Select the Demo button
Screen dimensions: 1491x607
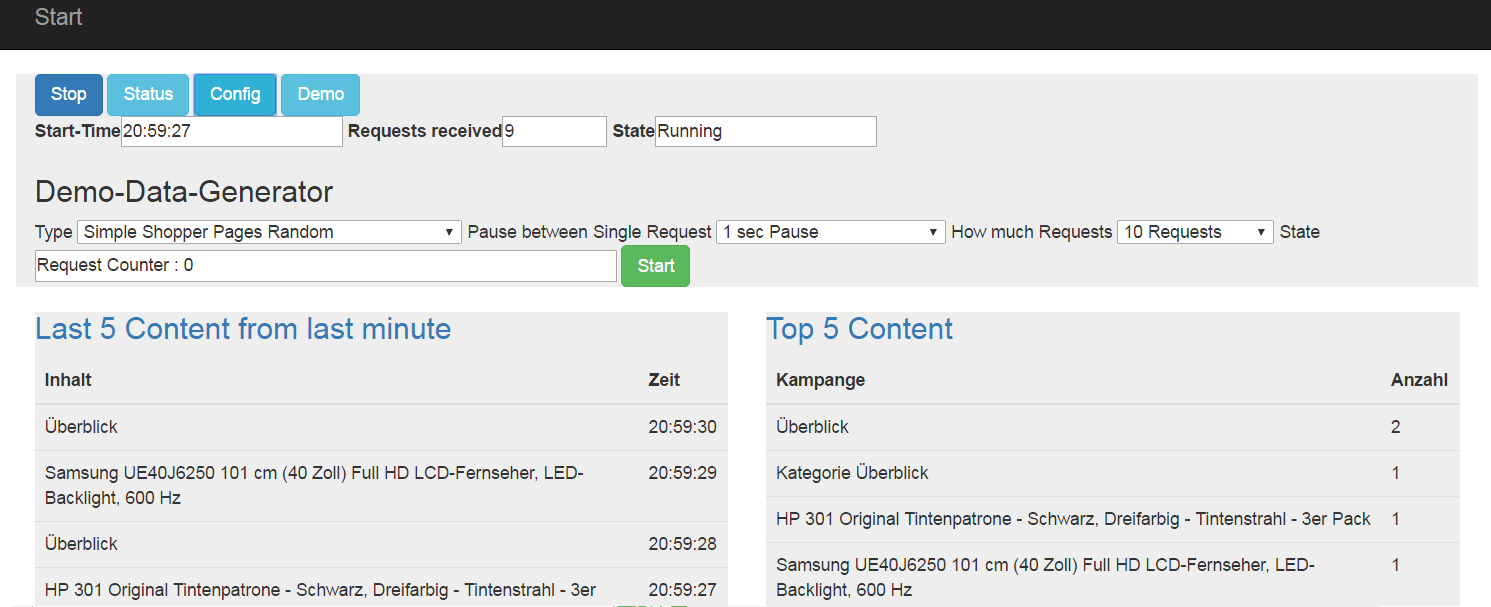[x=320, y=94]
